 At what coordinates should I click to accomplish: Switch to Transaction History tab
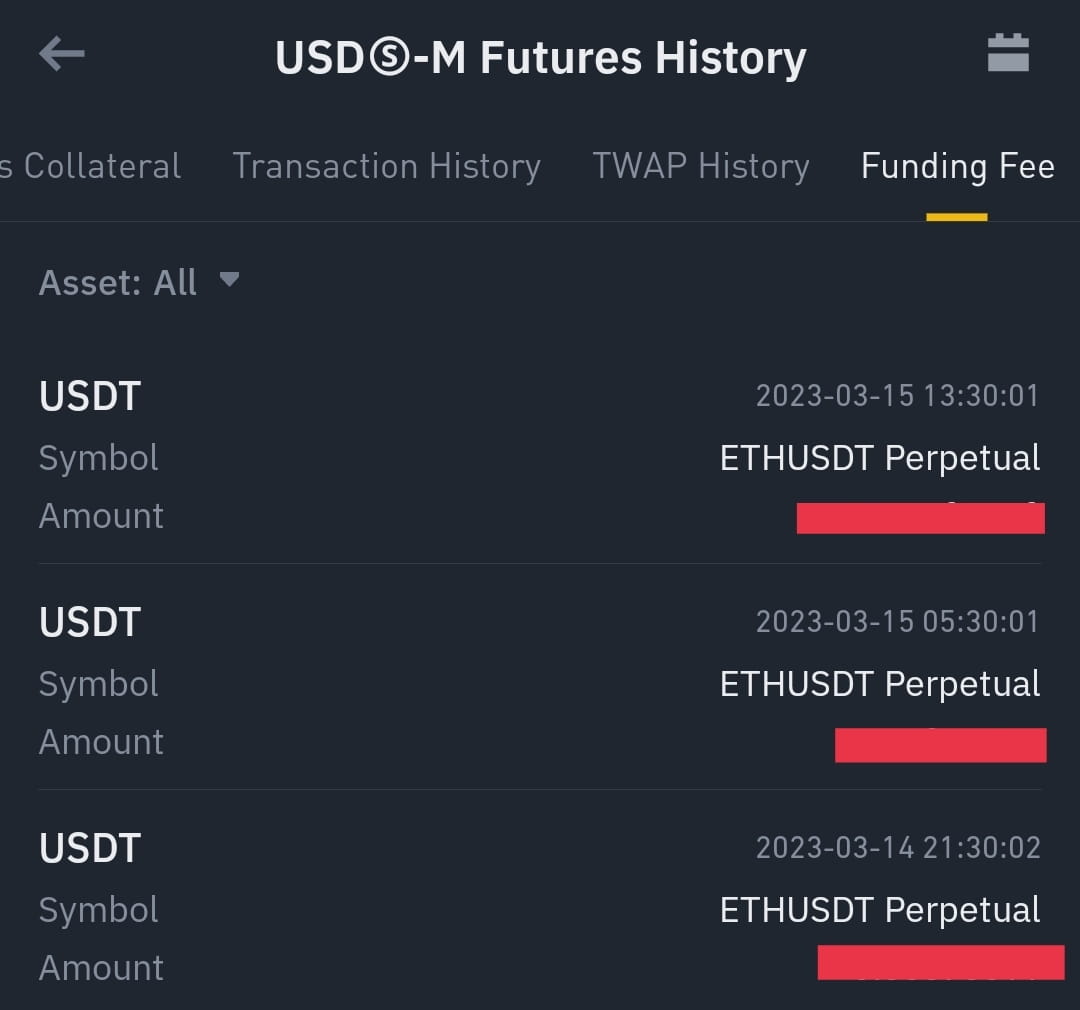click(x=386, y=166)
